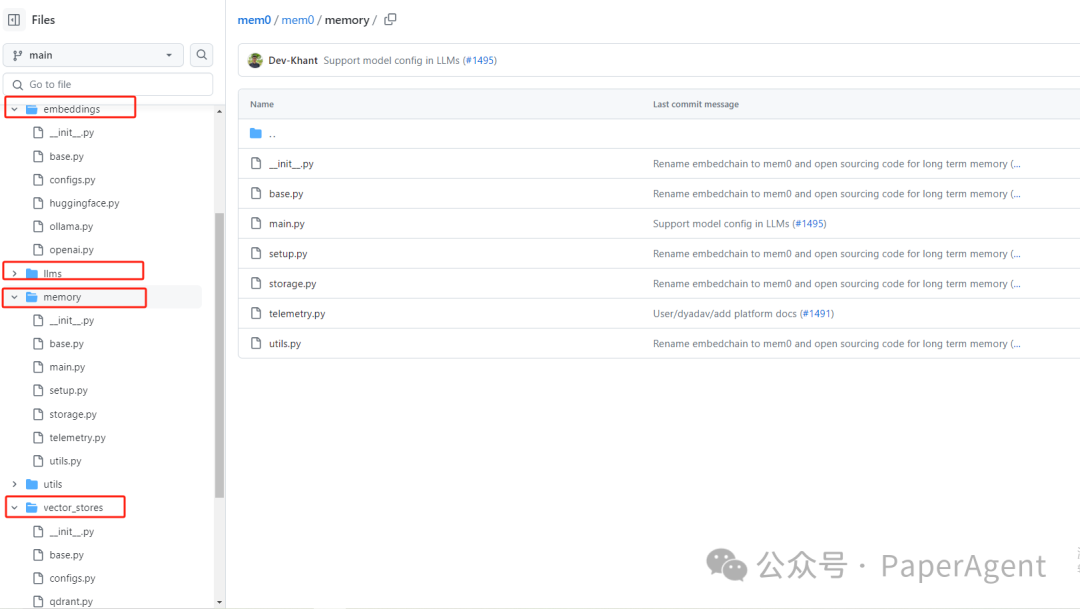Select the vector_stores folder in tree
Viewport: 1080px width, 609px height.
[73, 508]
